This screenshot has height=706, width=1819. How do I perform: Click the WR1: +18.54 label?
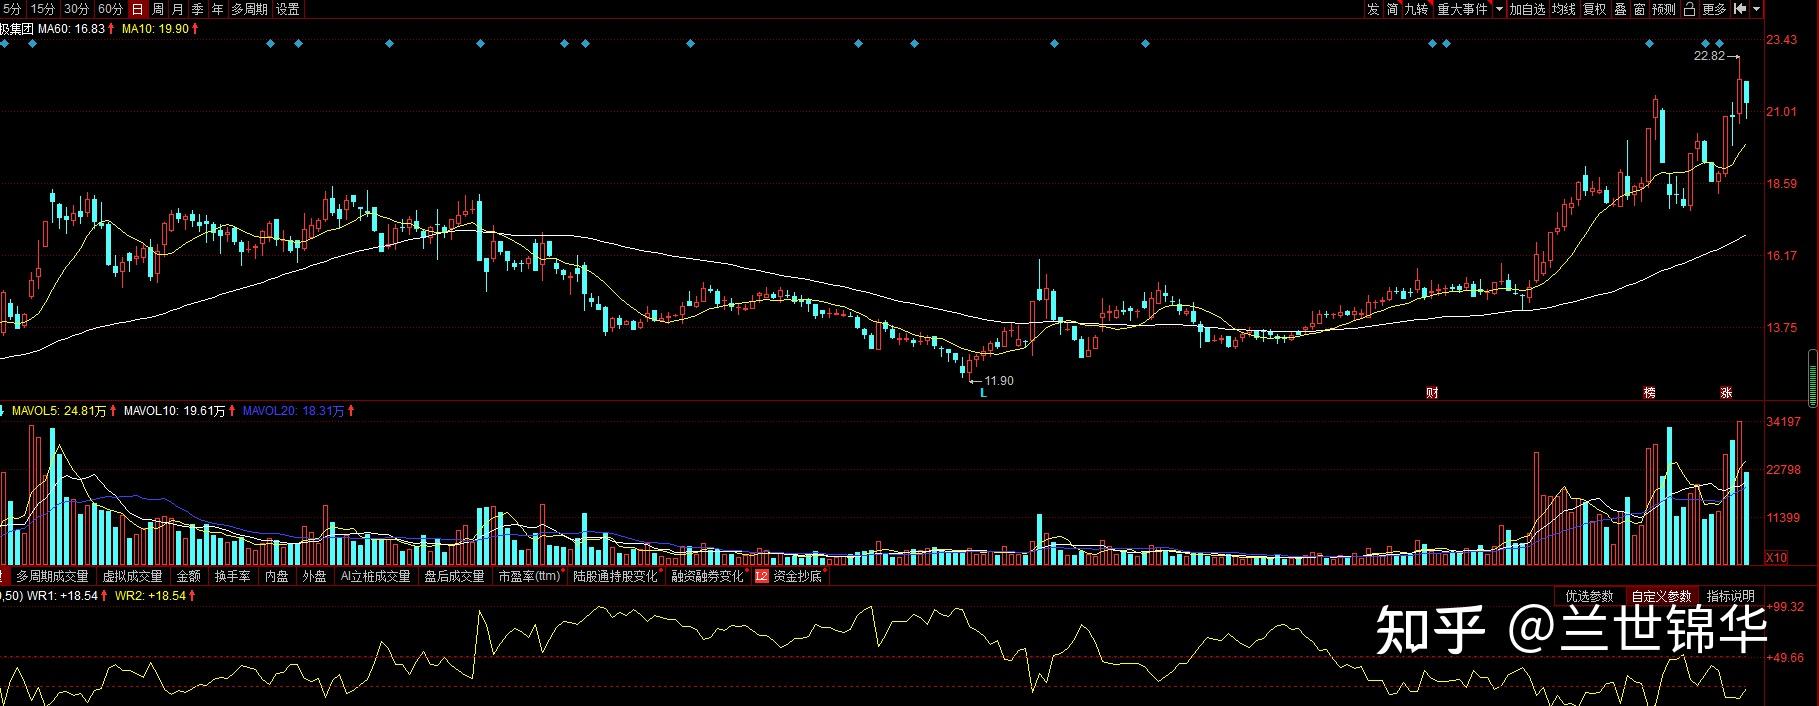point(63,596)
